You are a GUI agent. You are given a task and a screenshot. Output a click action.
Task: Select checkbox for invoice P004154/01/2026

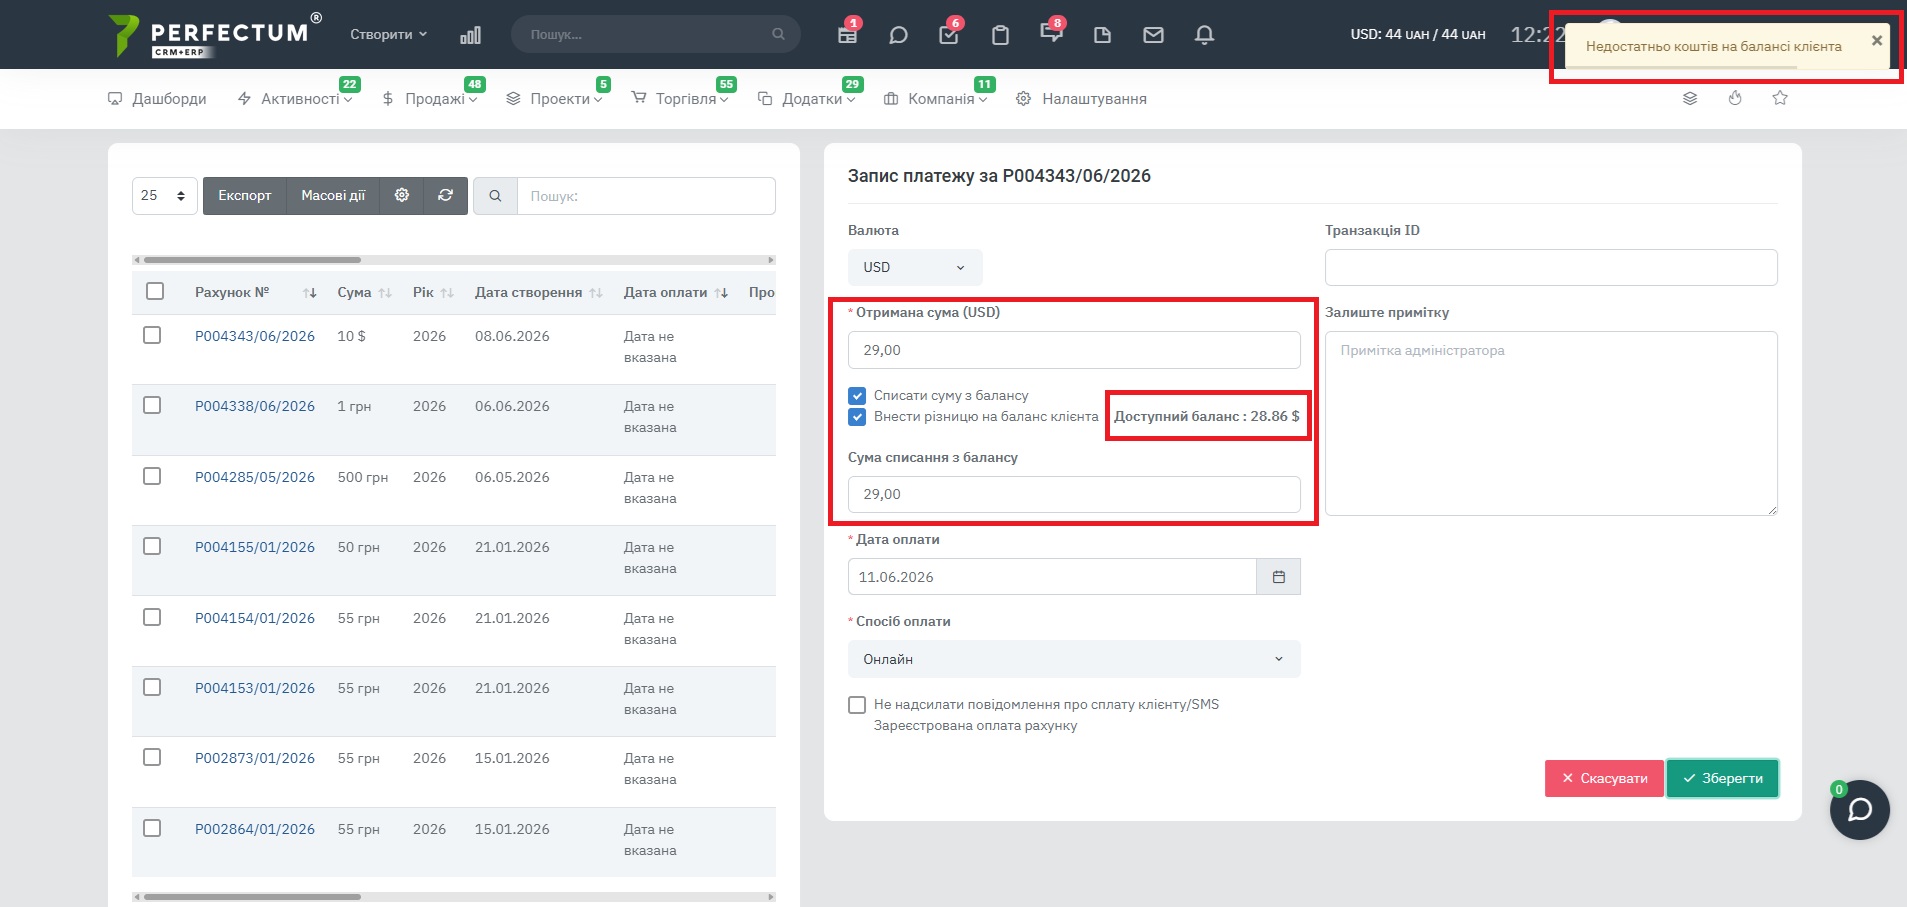tap(152, 617)
